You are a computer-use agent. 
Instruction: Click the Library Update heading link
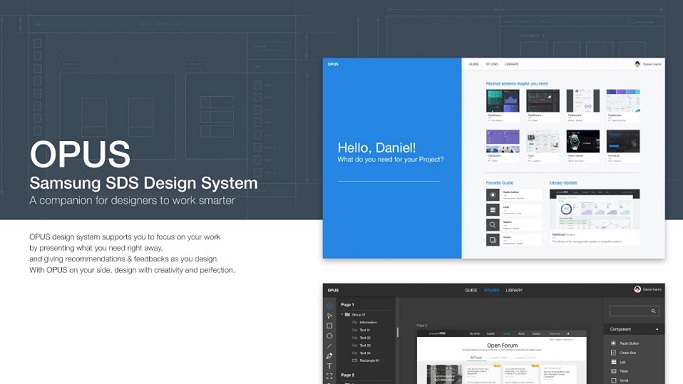pos(563,183)
